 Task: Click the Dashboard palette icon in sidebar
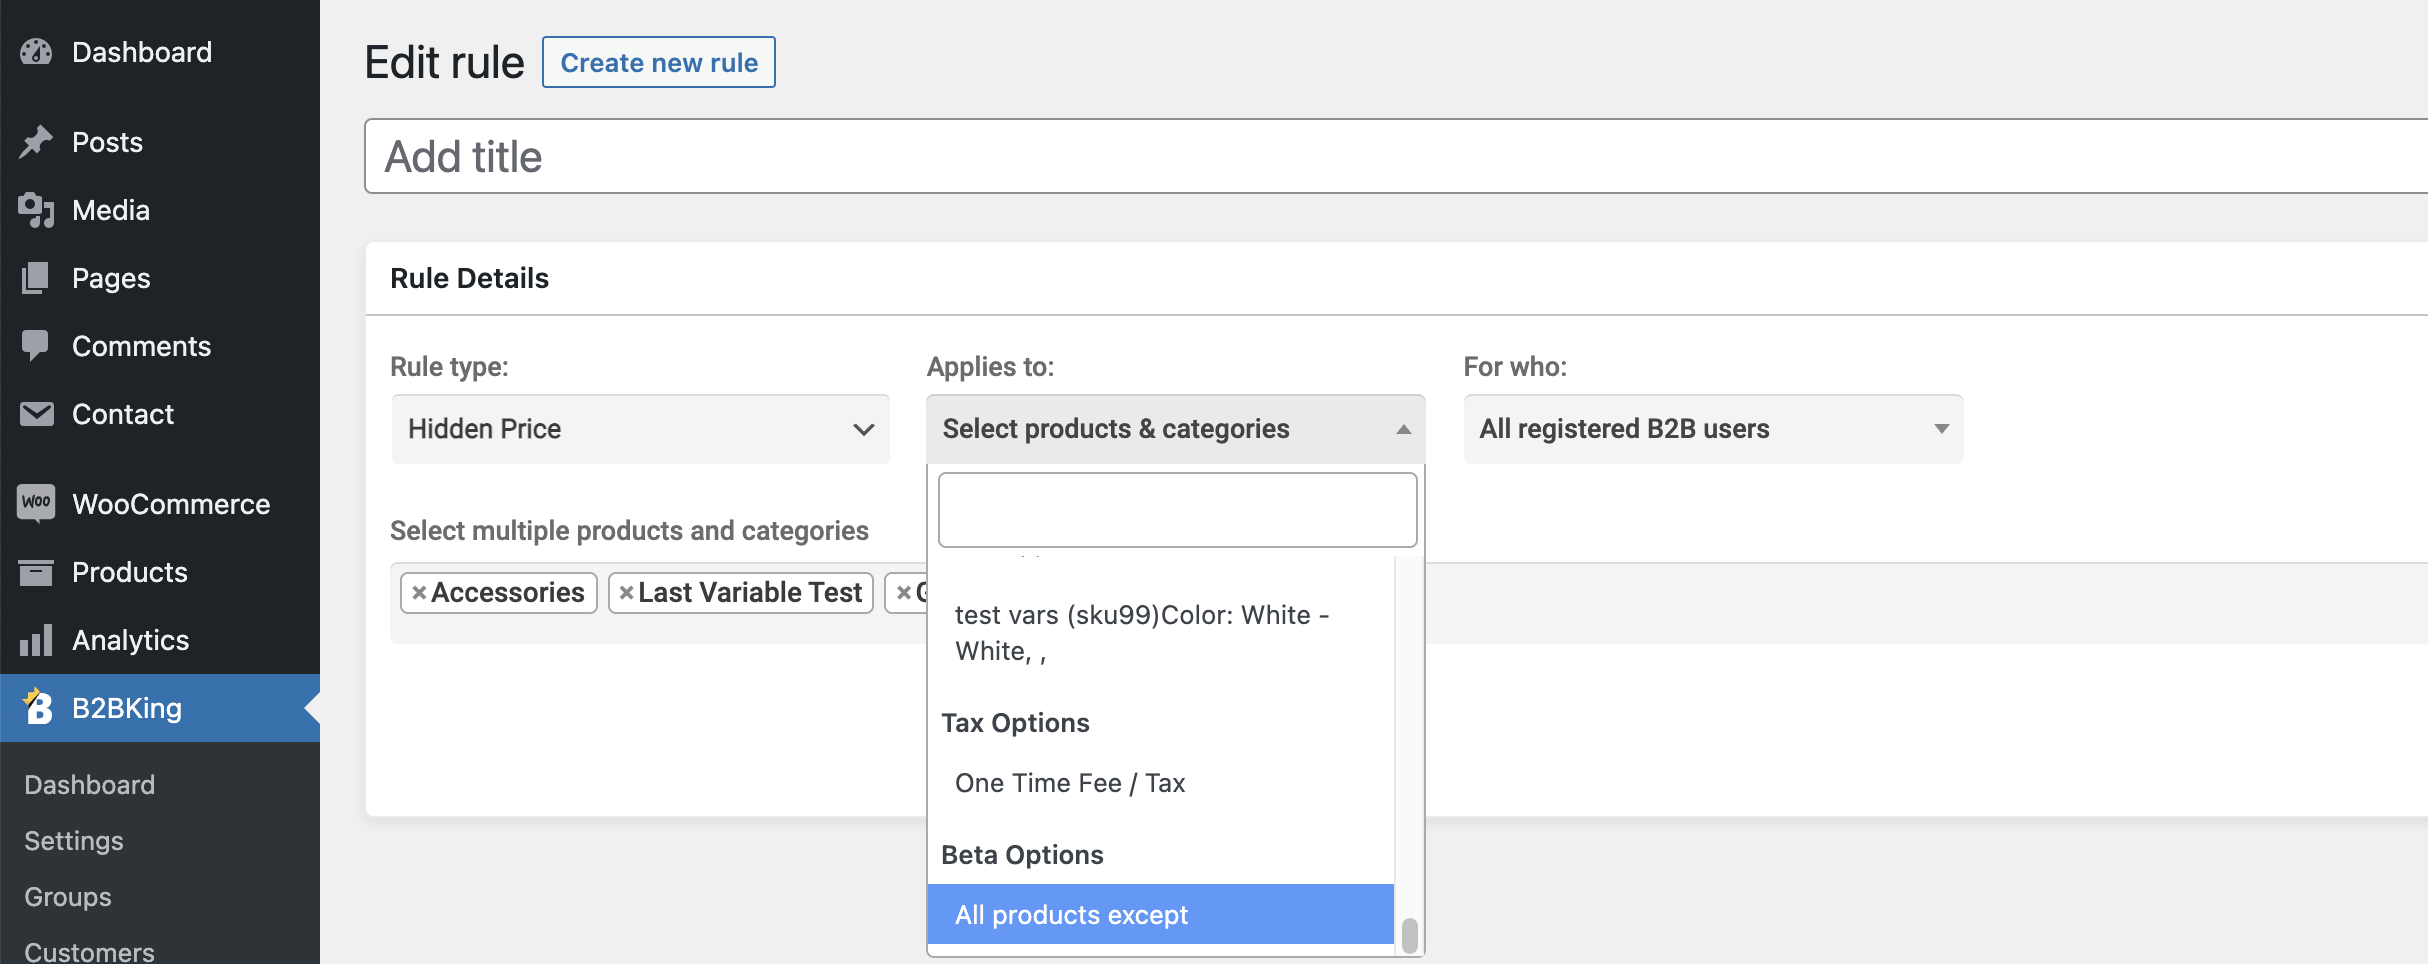(x=36, y=52)
